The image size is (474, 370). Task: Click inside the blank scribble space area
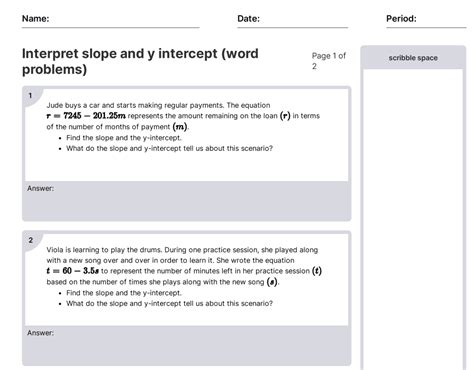(x=413, y=218)
